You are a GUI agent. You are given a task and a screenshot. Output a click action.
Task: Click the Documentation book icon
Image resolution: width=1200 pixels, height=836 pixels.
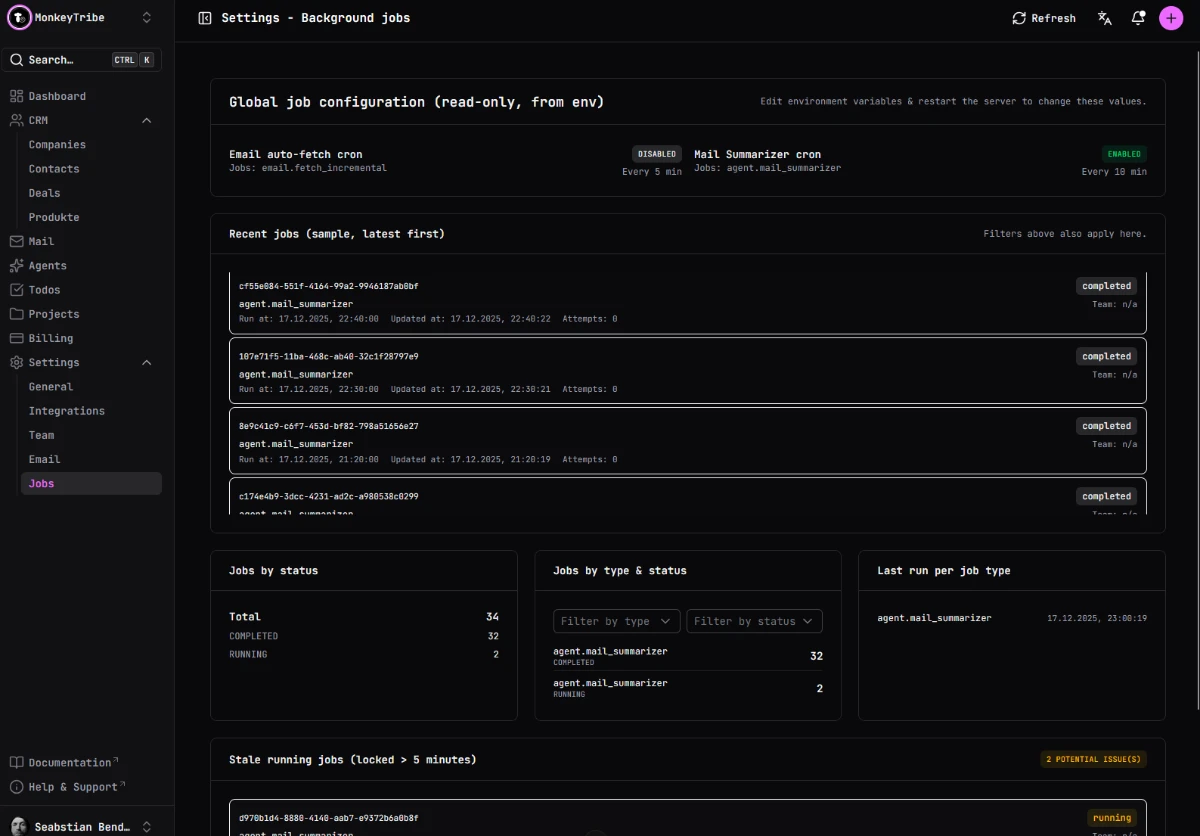click(x=16, y=762)
